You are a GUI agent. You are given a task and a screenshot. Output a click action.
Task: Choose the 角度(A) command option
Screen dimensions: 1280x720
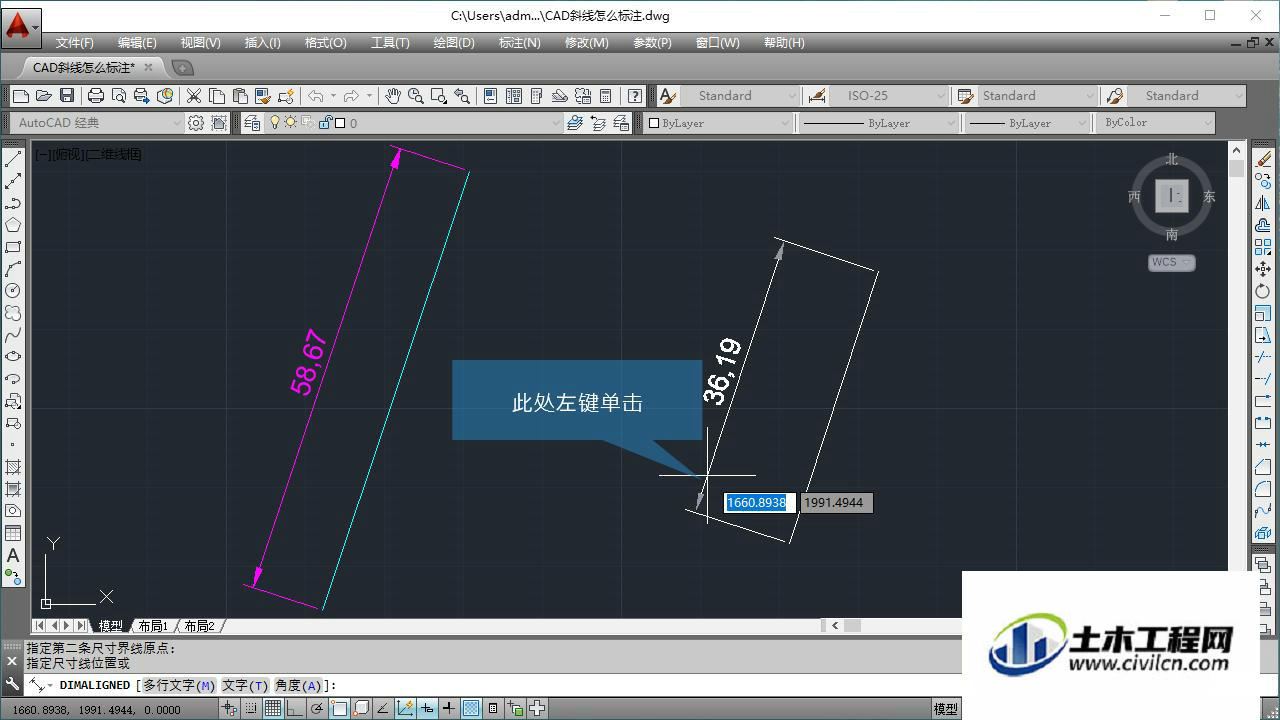pos(298,685)
